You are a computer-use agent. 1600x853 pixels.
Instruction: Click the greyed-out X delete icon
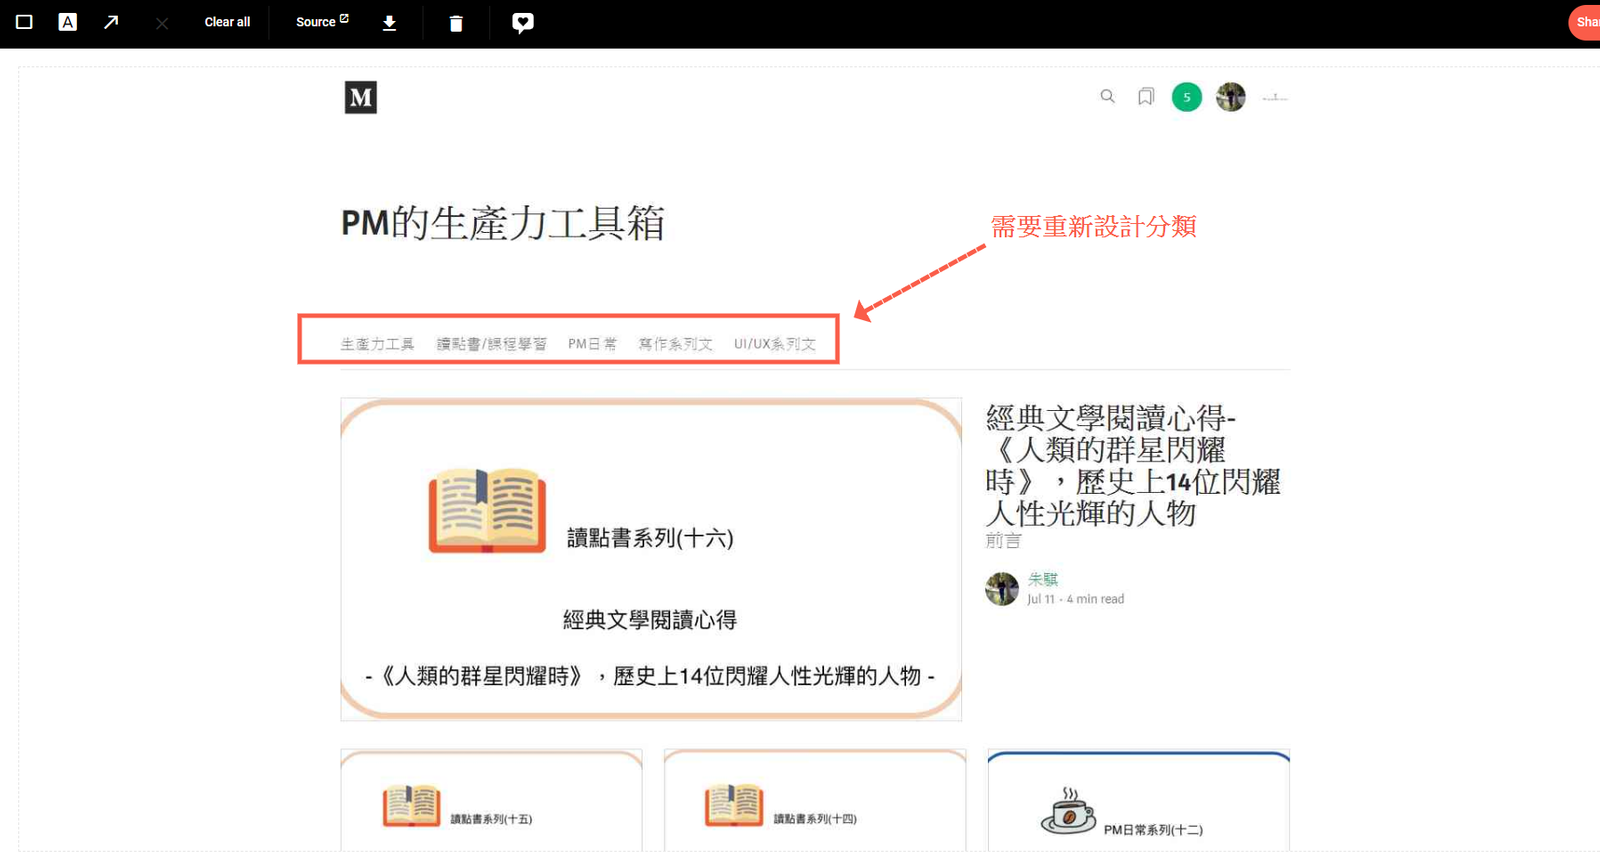coord(162,23)
